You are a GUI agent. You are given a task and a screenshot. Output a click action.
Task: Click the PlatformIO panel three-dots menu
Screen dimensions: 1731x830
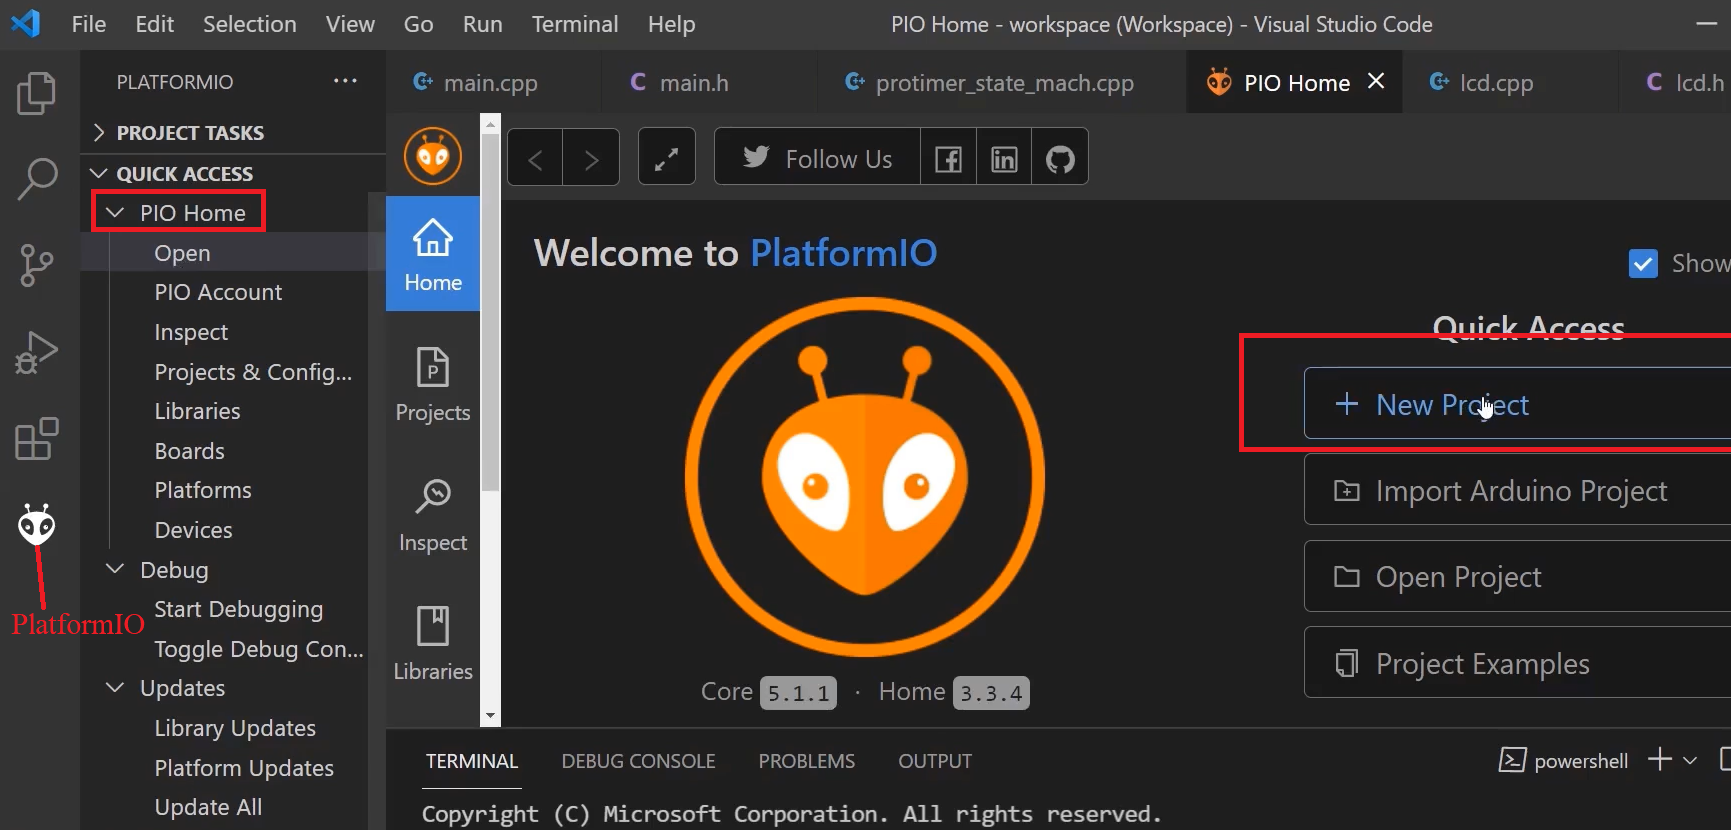point(345,81)
